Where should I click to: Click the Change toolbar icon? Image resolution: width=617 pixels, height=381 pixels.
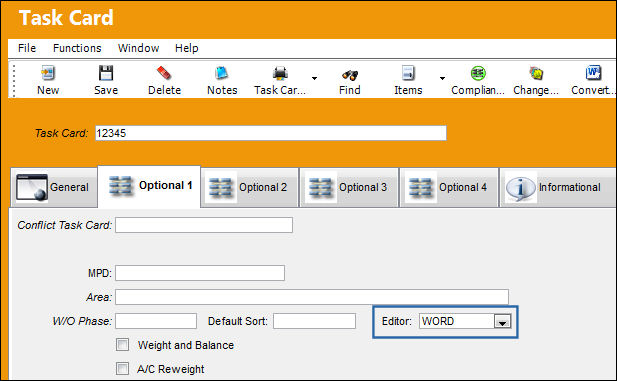pos(536,73)
